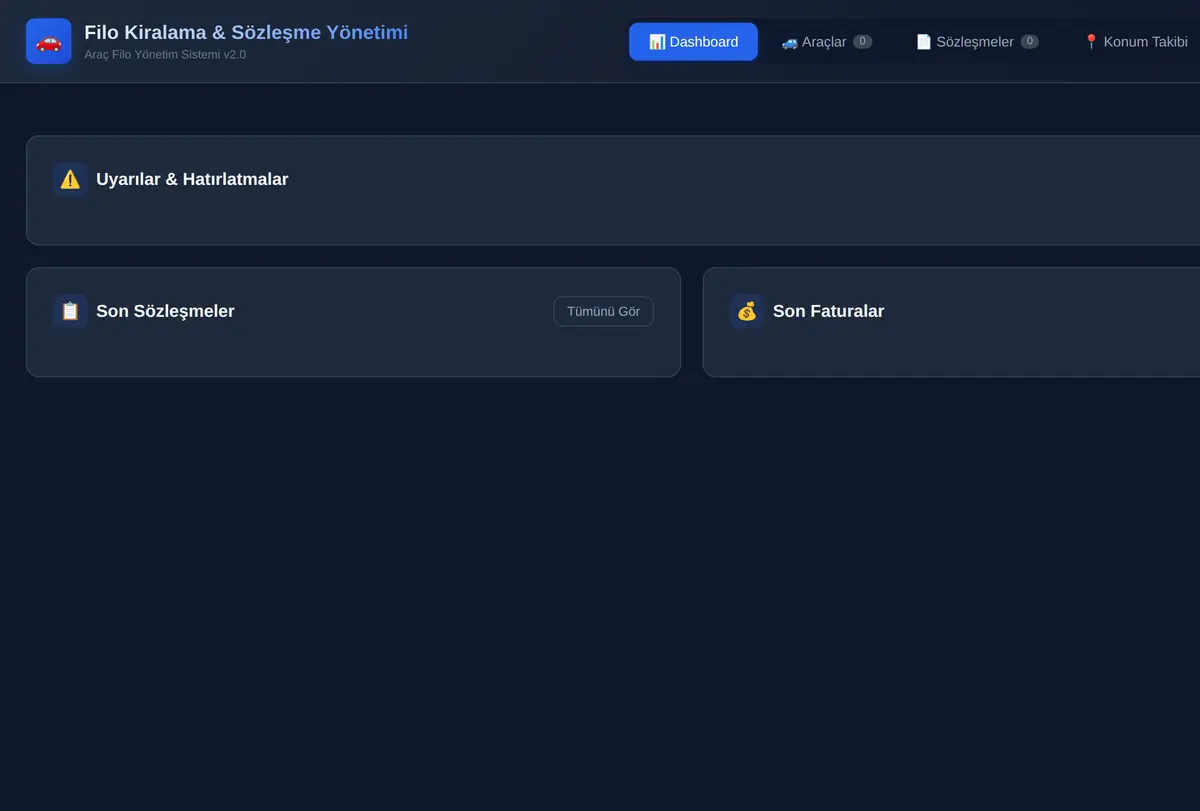Open the Konum Takibi tab
Screen dimensions: 1200x811
click(1135, 42)
